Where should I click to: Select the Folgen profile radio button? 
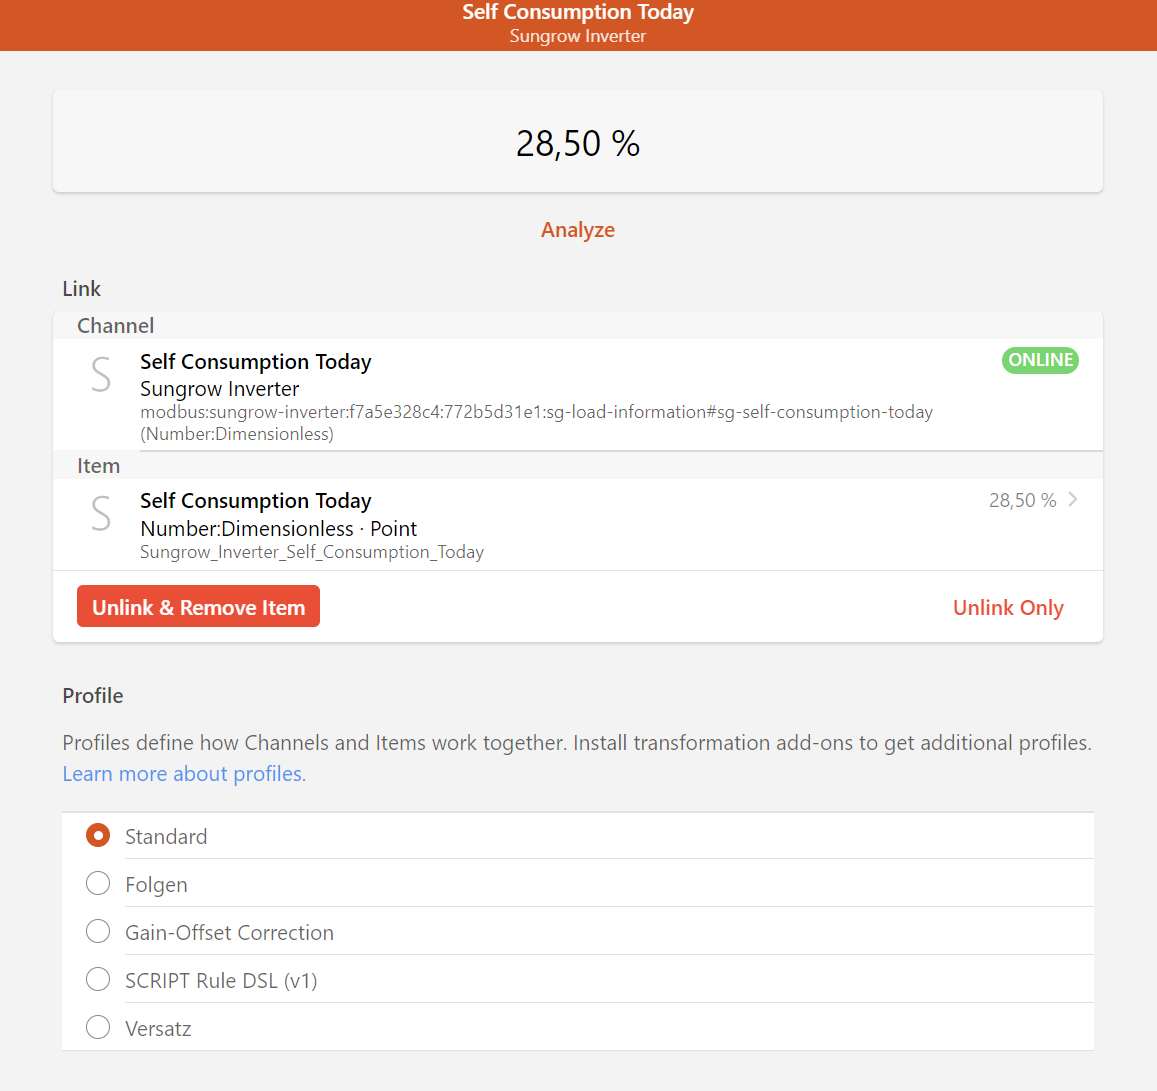98,884
